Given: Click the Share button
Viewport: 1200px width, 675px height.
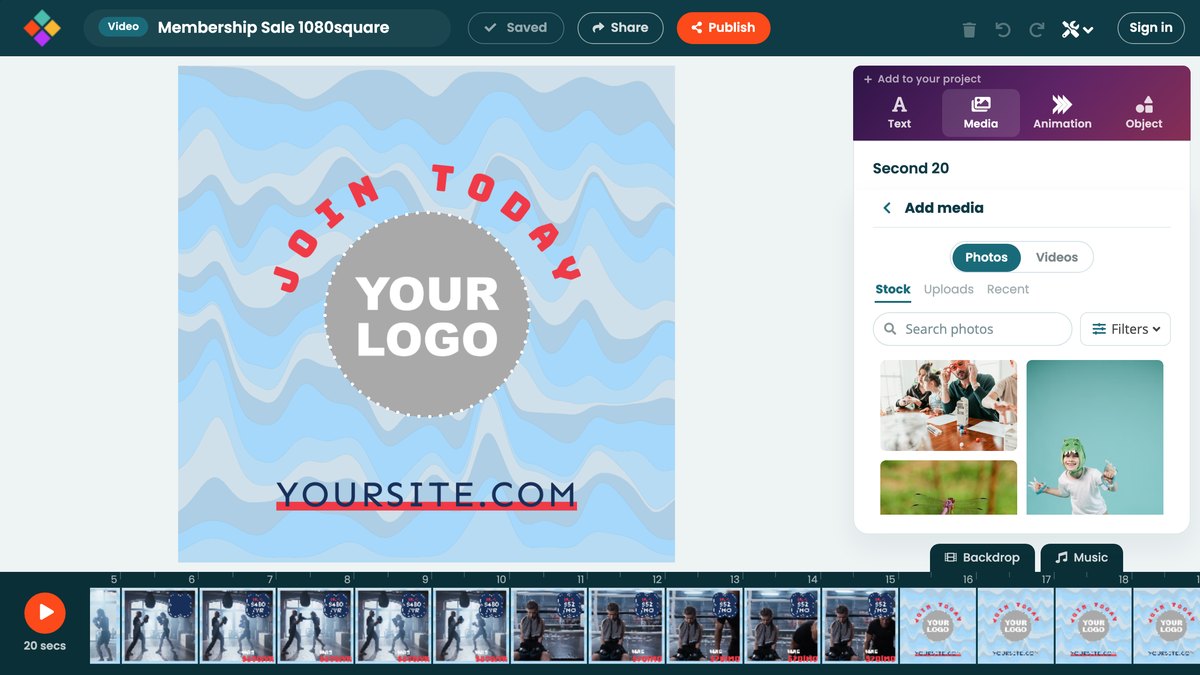Looking at the screenshot, I should click(620, 28).
